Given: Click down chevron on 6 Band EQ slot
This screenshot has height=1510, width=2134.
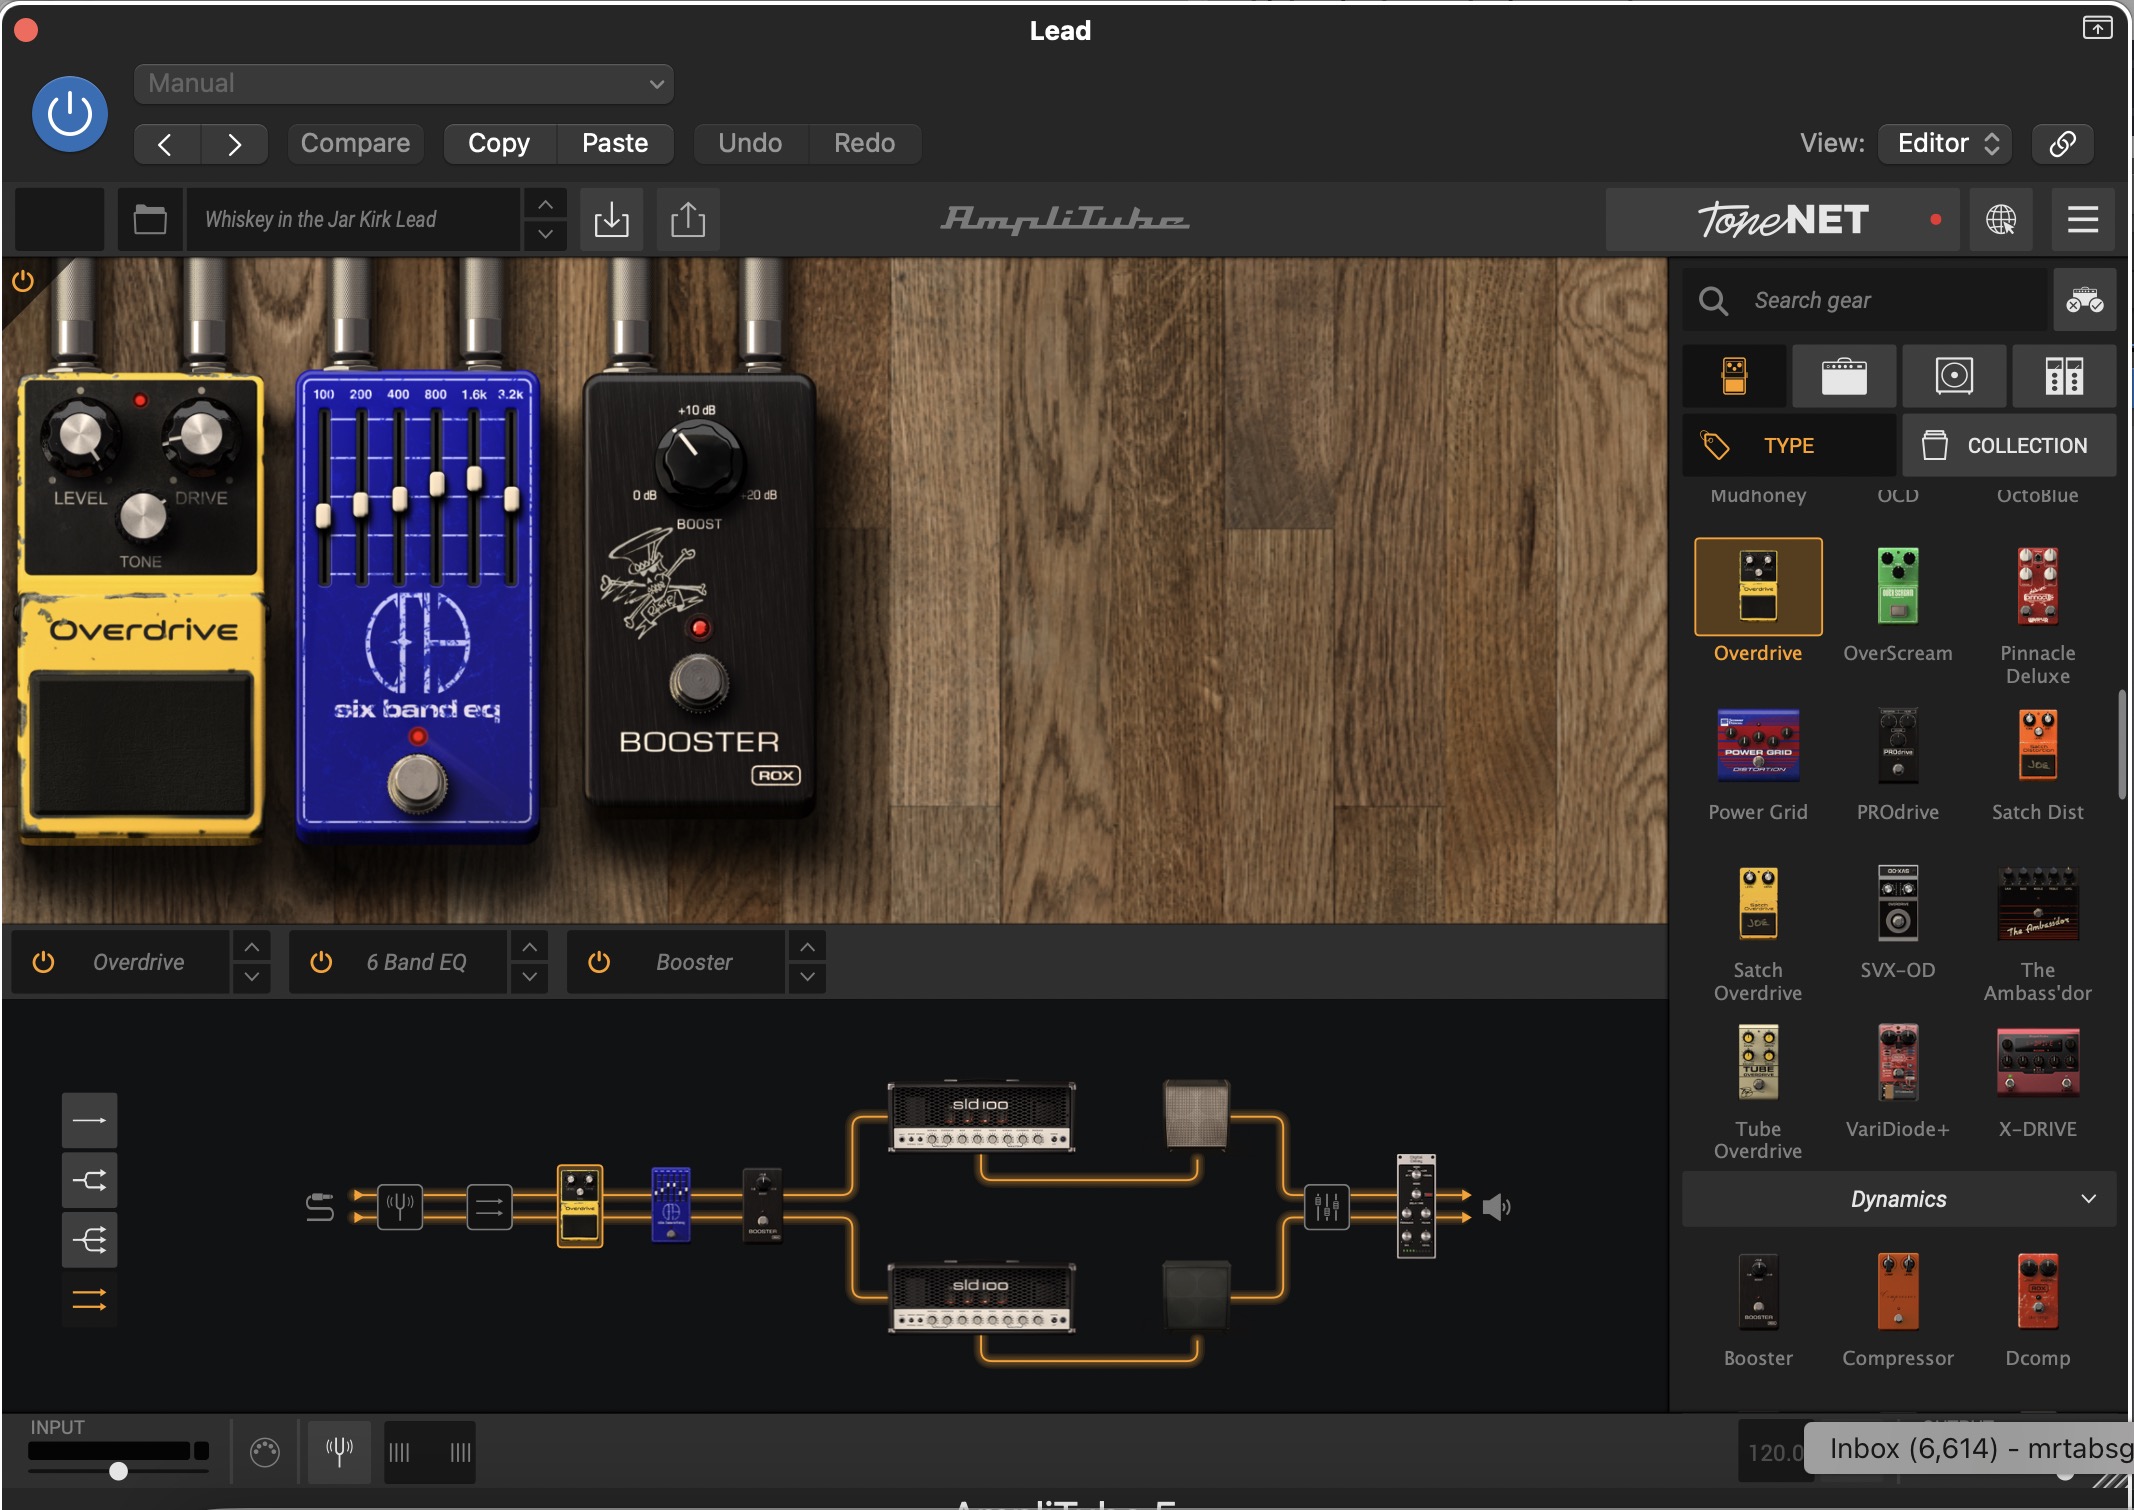Looking at the screenshot, I should click(530, 977).
